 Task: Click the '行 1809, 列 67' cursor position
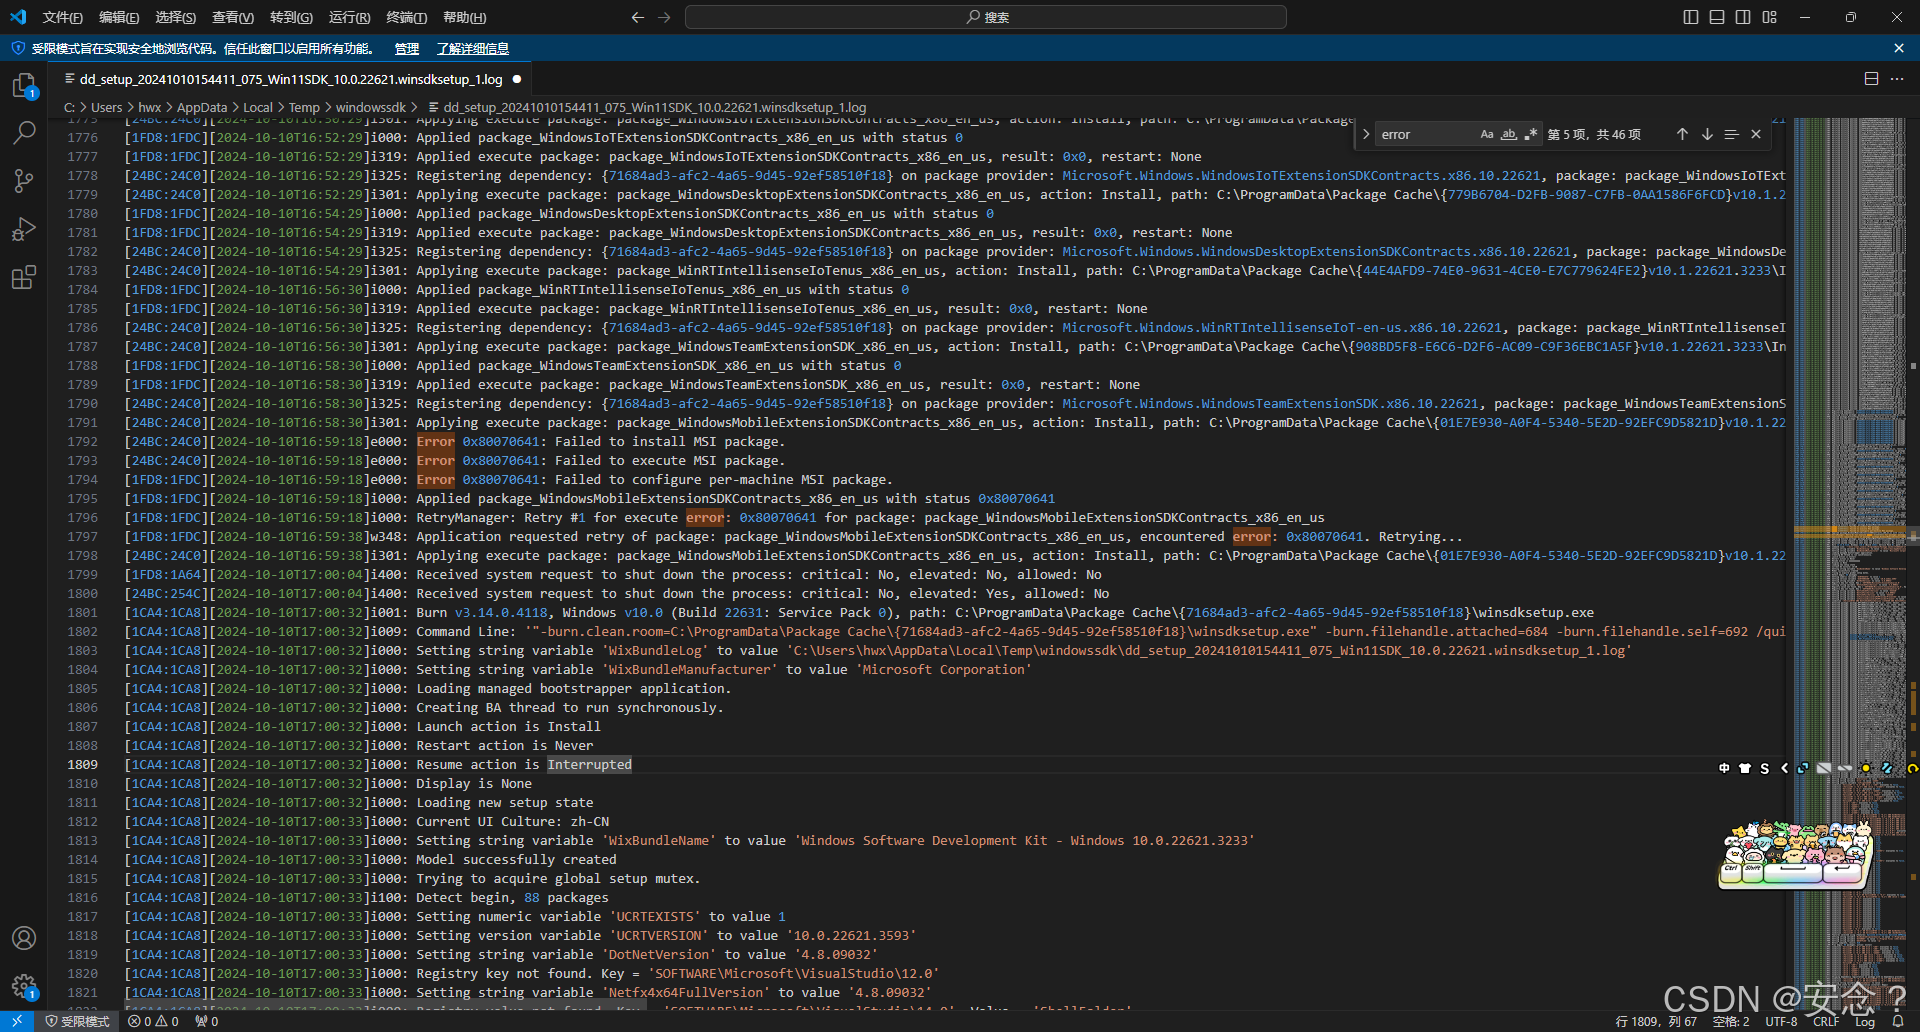point(1656,1021)
